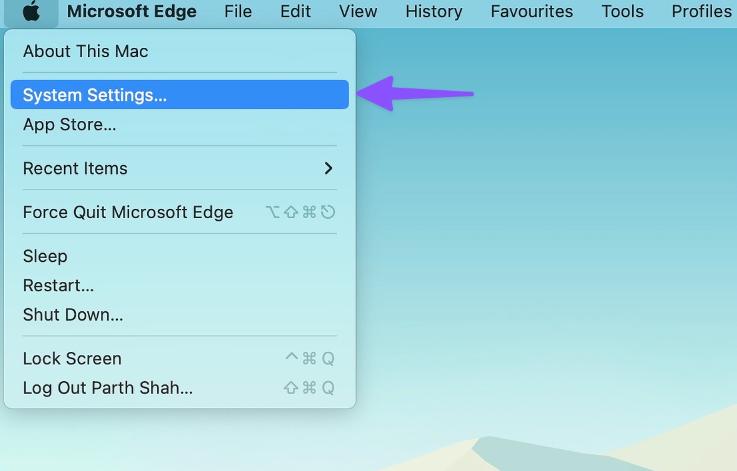Open the Microsoft Edge app menu
The height and width of the screenshot is (471, 737).
click(132, 11)
